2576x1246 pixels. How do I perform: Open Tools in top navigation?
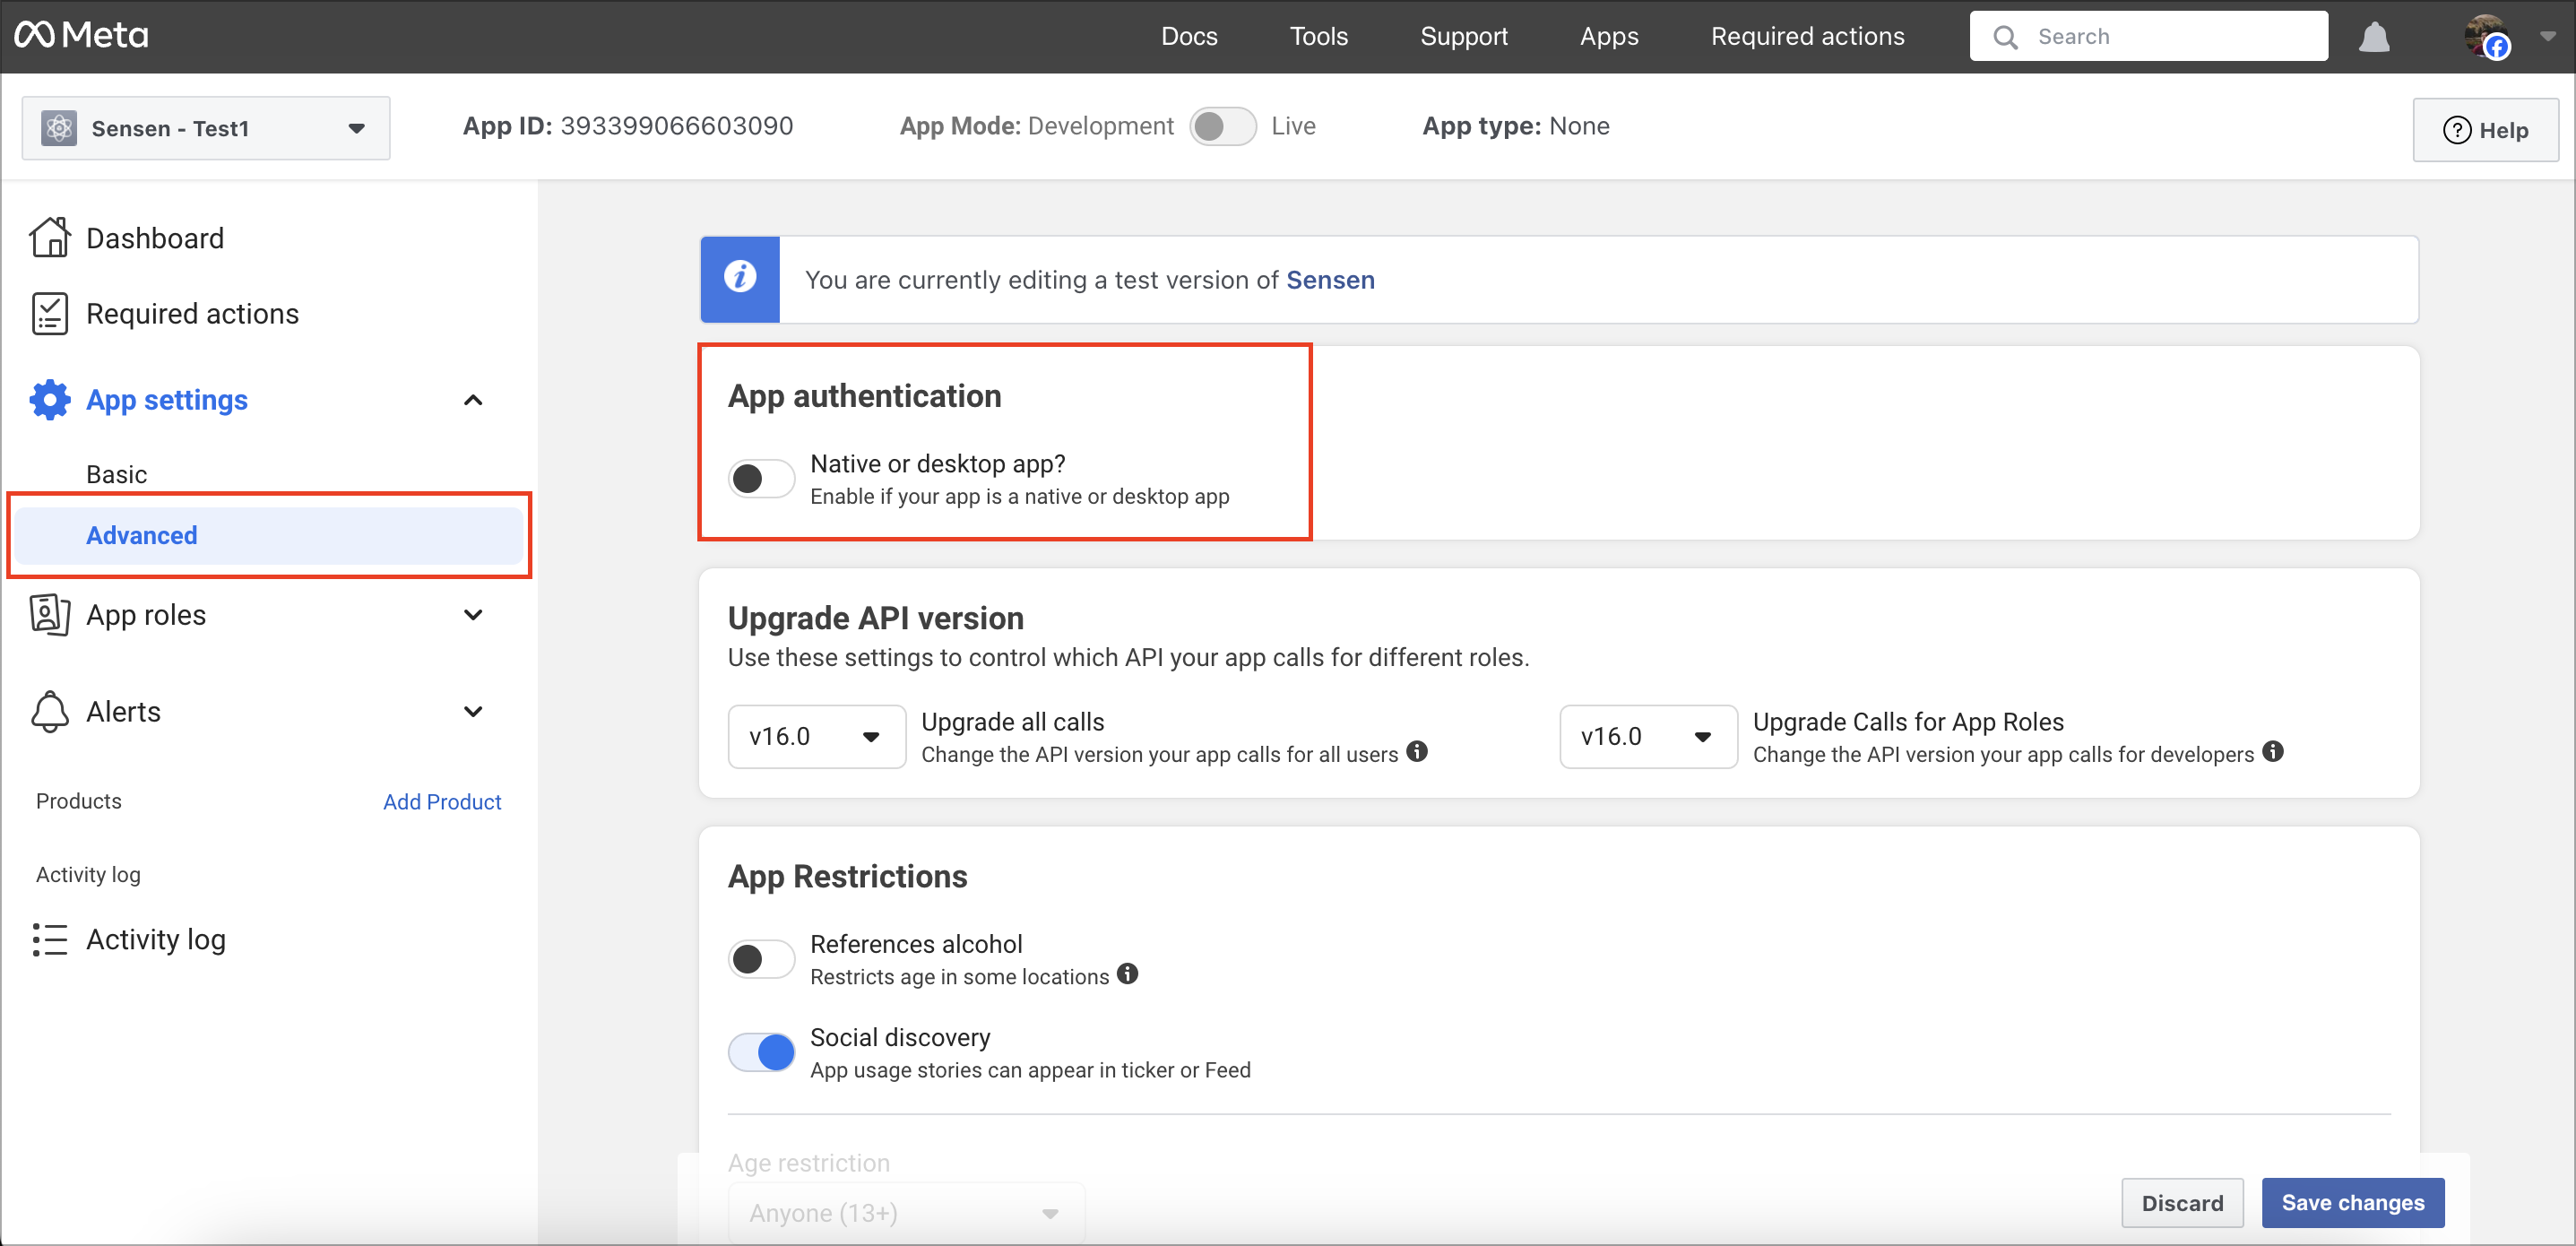pos(1318,36)
